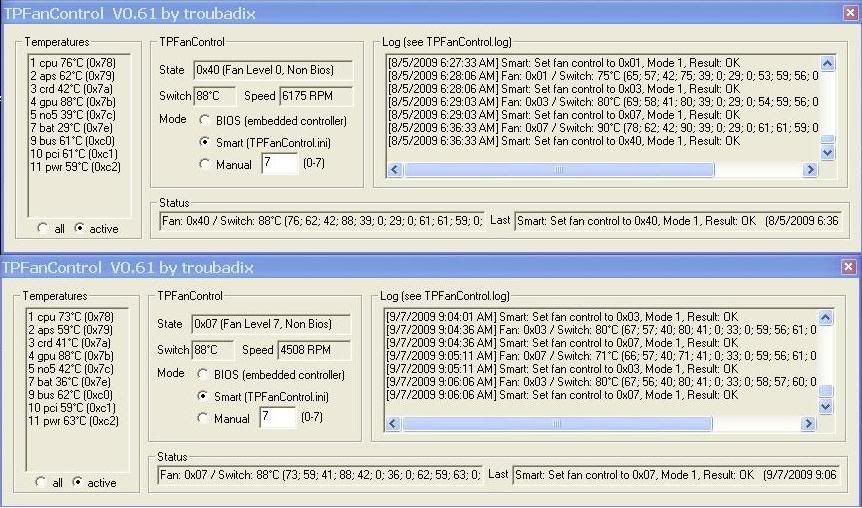Click the Last status field in top window
Image resolution: width=862 pixels, height=508 pixels.
676,221
